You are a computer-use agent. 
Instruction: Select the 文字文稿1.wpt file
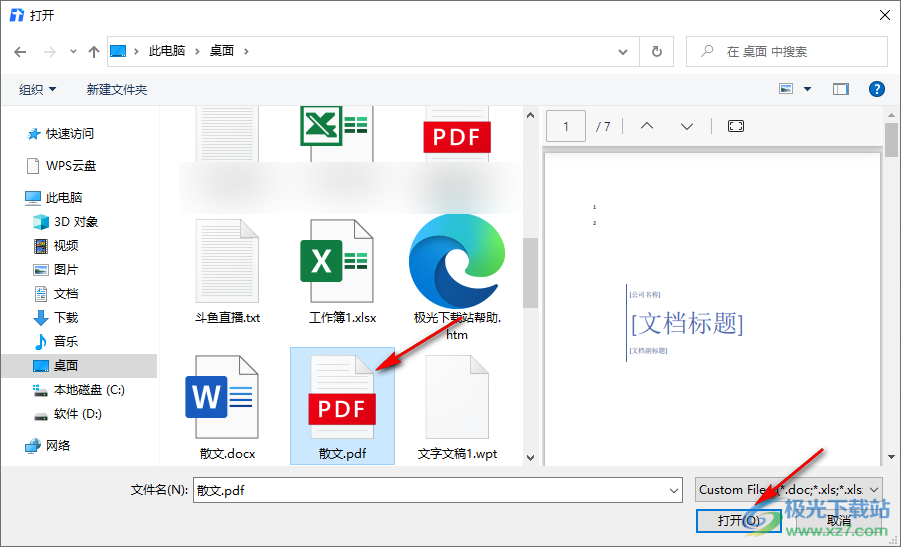coord(457,408)
